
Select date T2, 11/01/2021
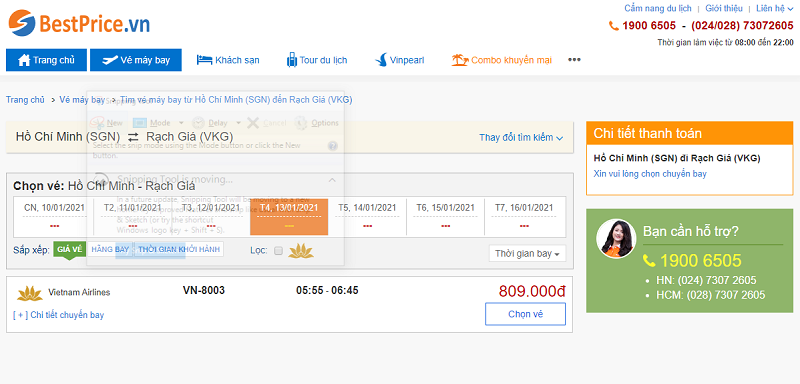coord(132,216)
